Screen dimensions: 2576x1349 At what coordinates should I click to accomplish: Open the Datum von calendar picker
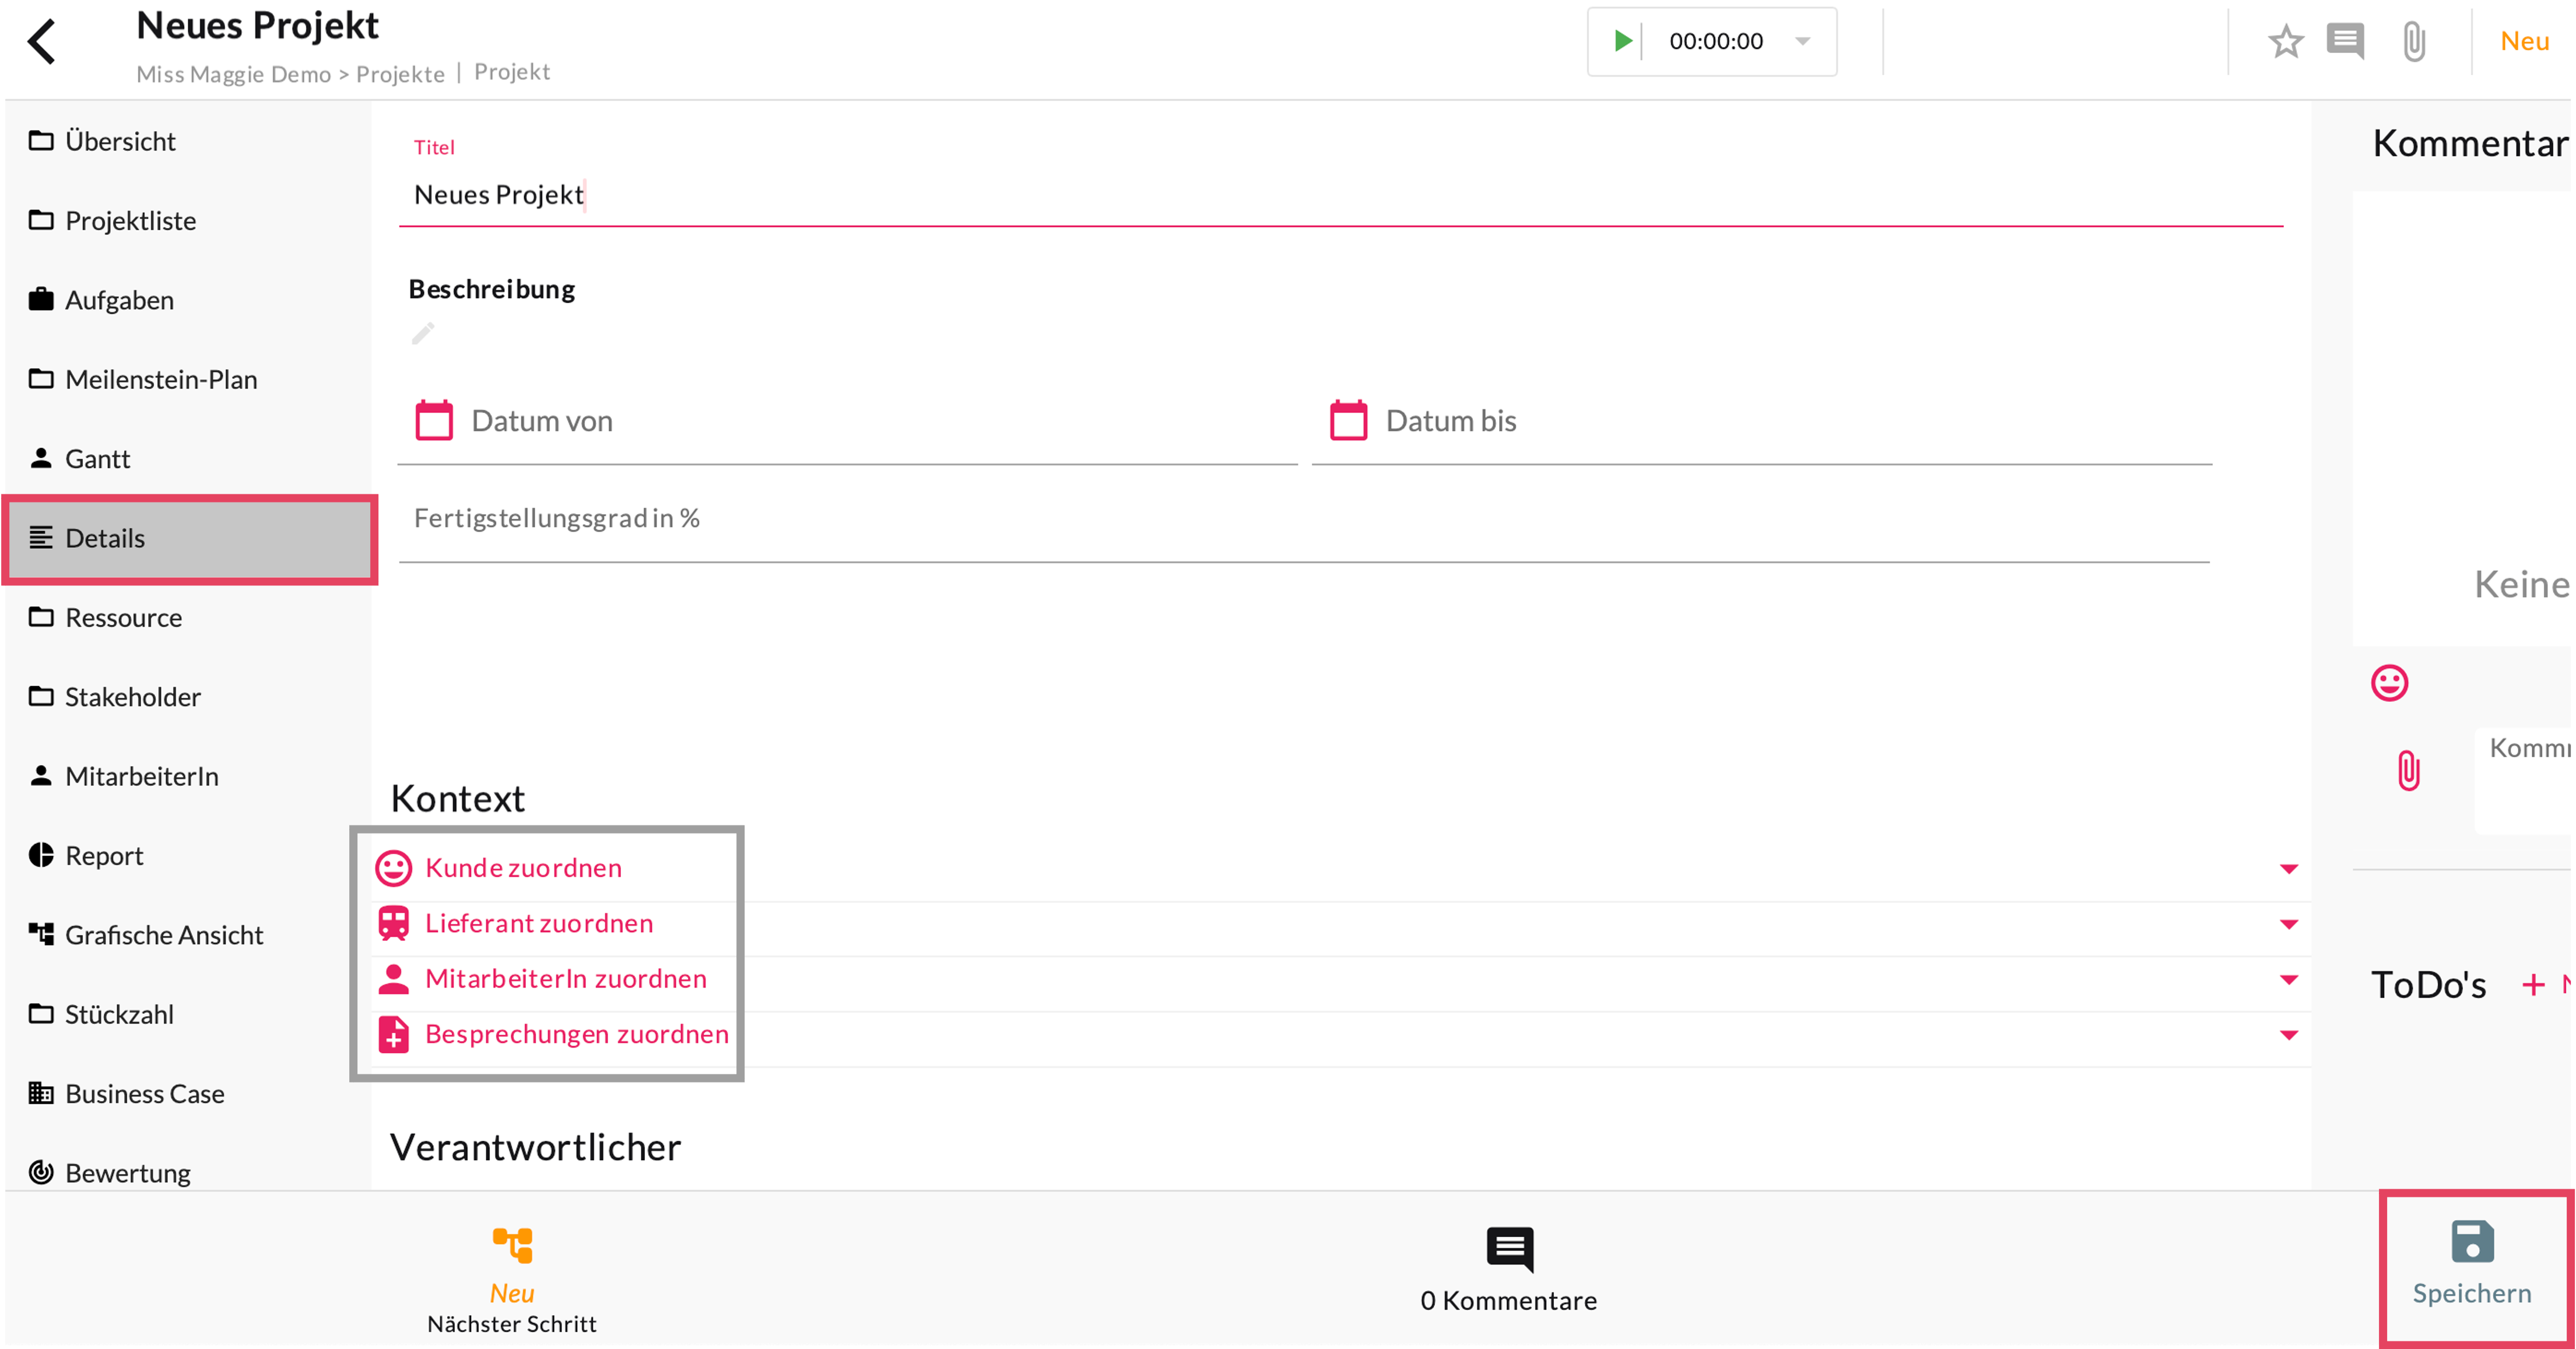click(434, 421)
